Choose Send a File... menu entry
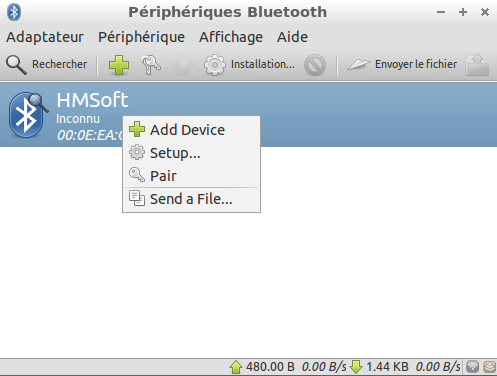 click(191, 199)
